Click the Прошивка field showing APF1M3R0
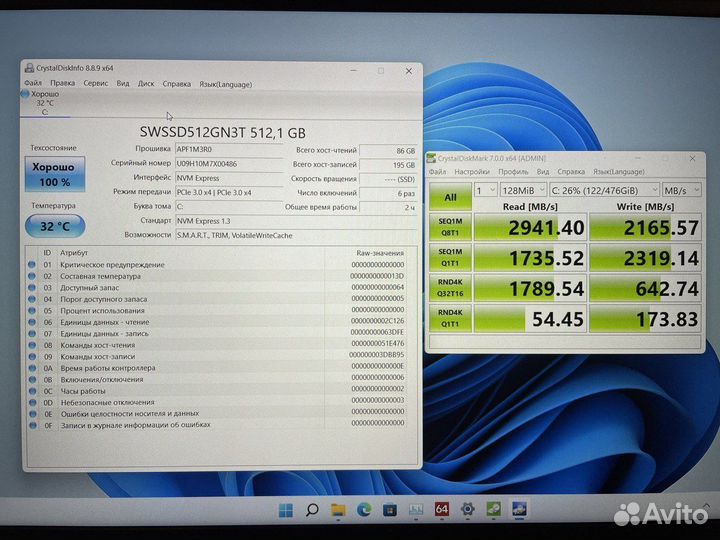The width and height of the screenshot is (720, 540). tap(229, 150)
